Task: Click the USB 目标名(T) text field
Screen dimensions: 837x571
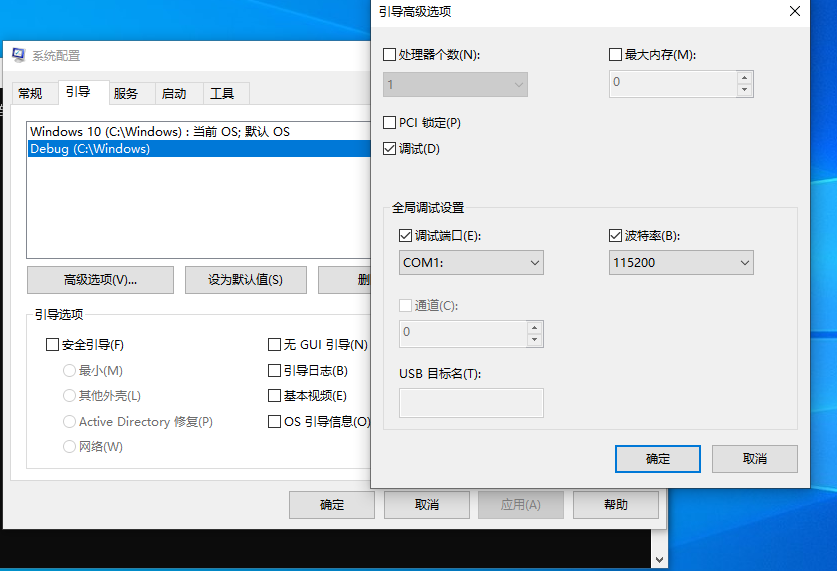Action: 471,403
